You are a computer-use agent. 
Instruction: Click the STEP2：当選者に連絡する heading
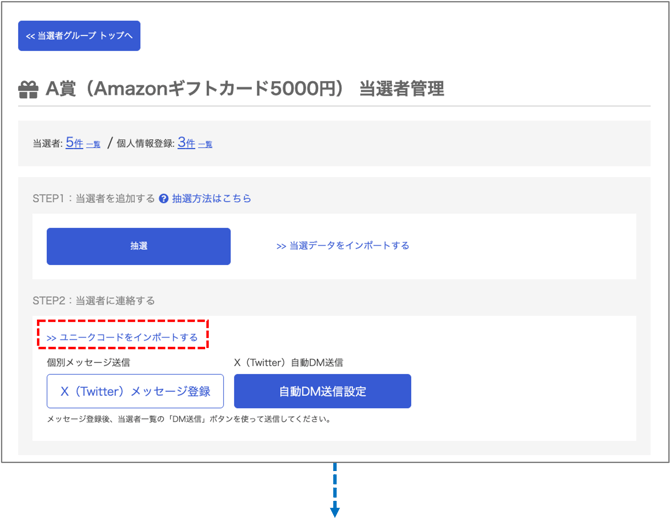(93, 300)
